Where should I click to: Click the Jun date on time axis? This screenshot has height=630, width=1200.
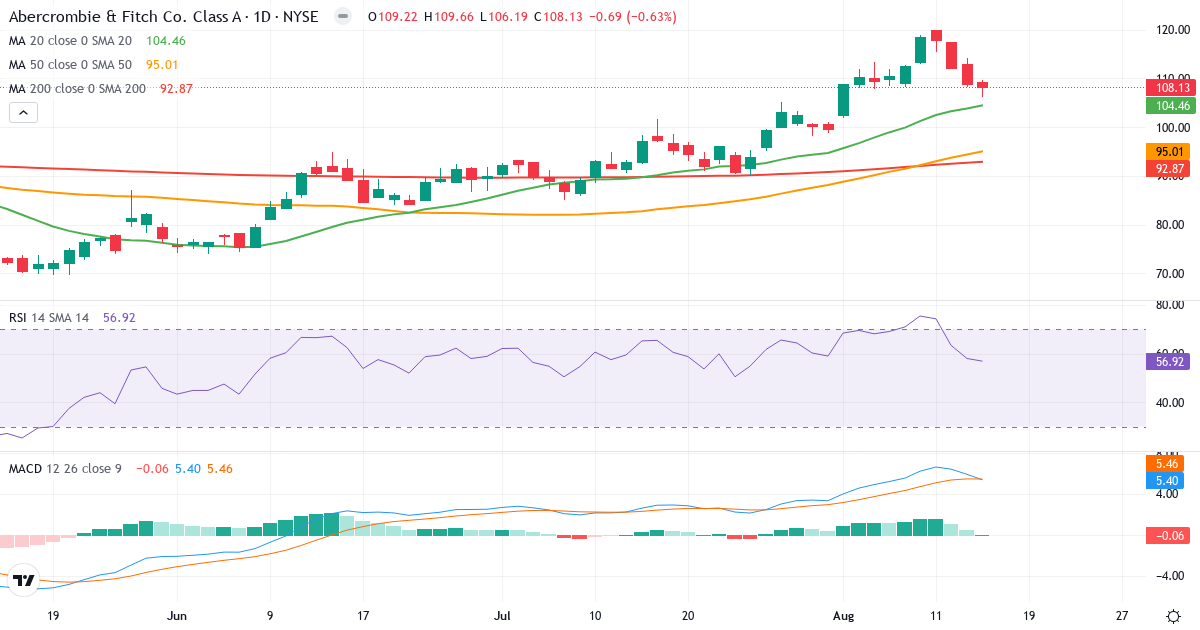177,616
